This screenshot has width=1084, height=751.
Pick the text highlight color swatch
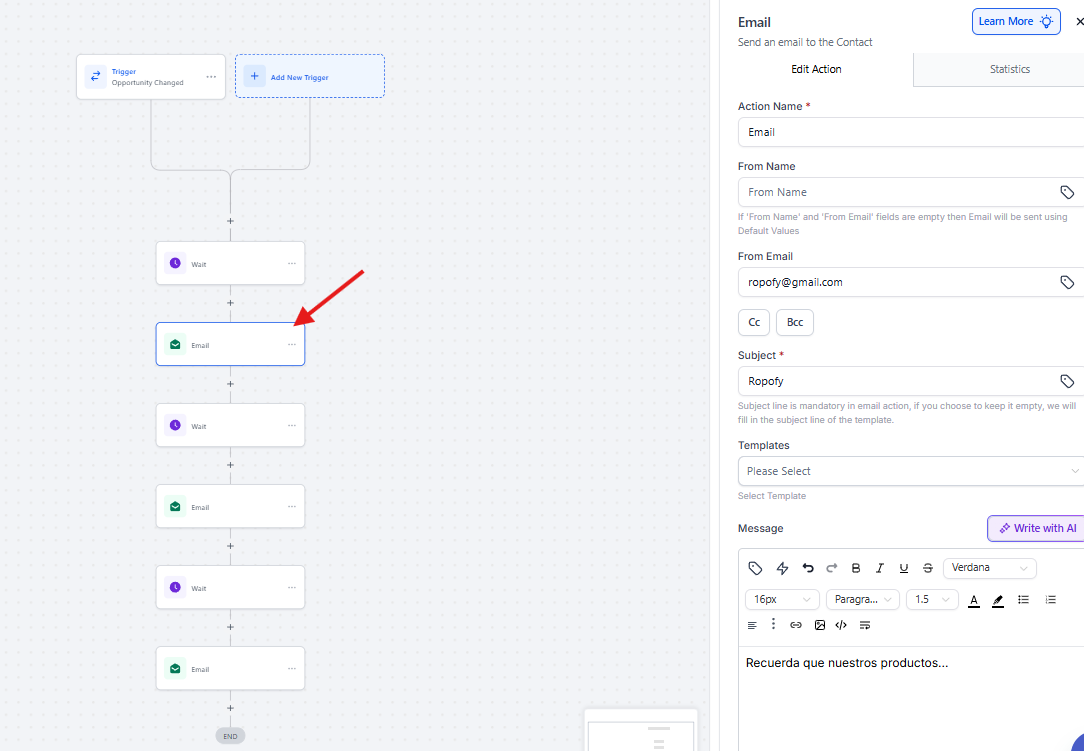997,600
